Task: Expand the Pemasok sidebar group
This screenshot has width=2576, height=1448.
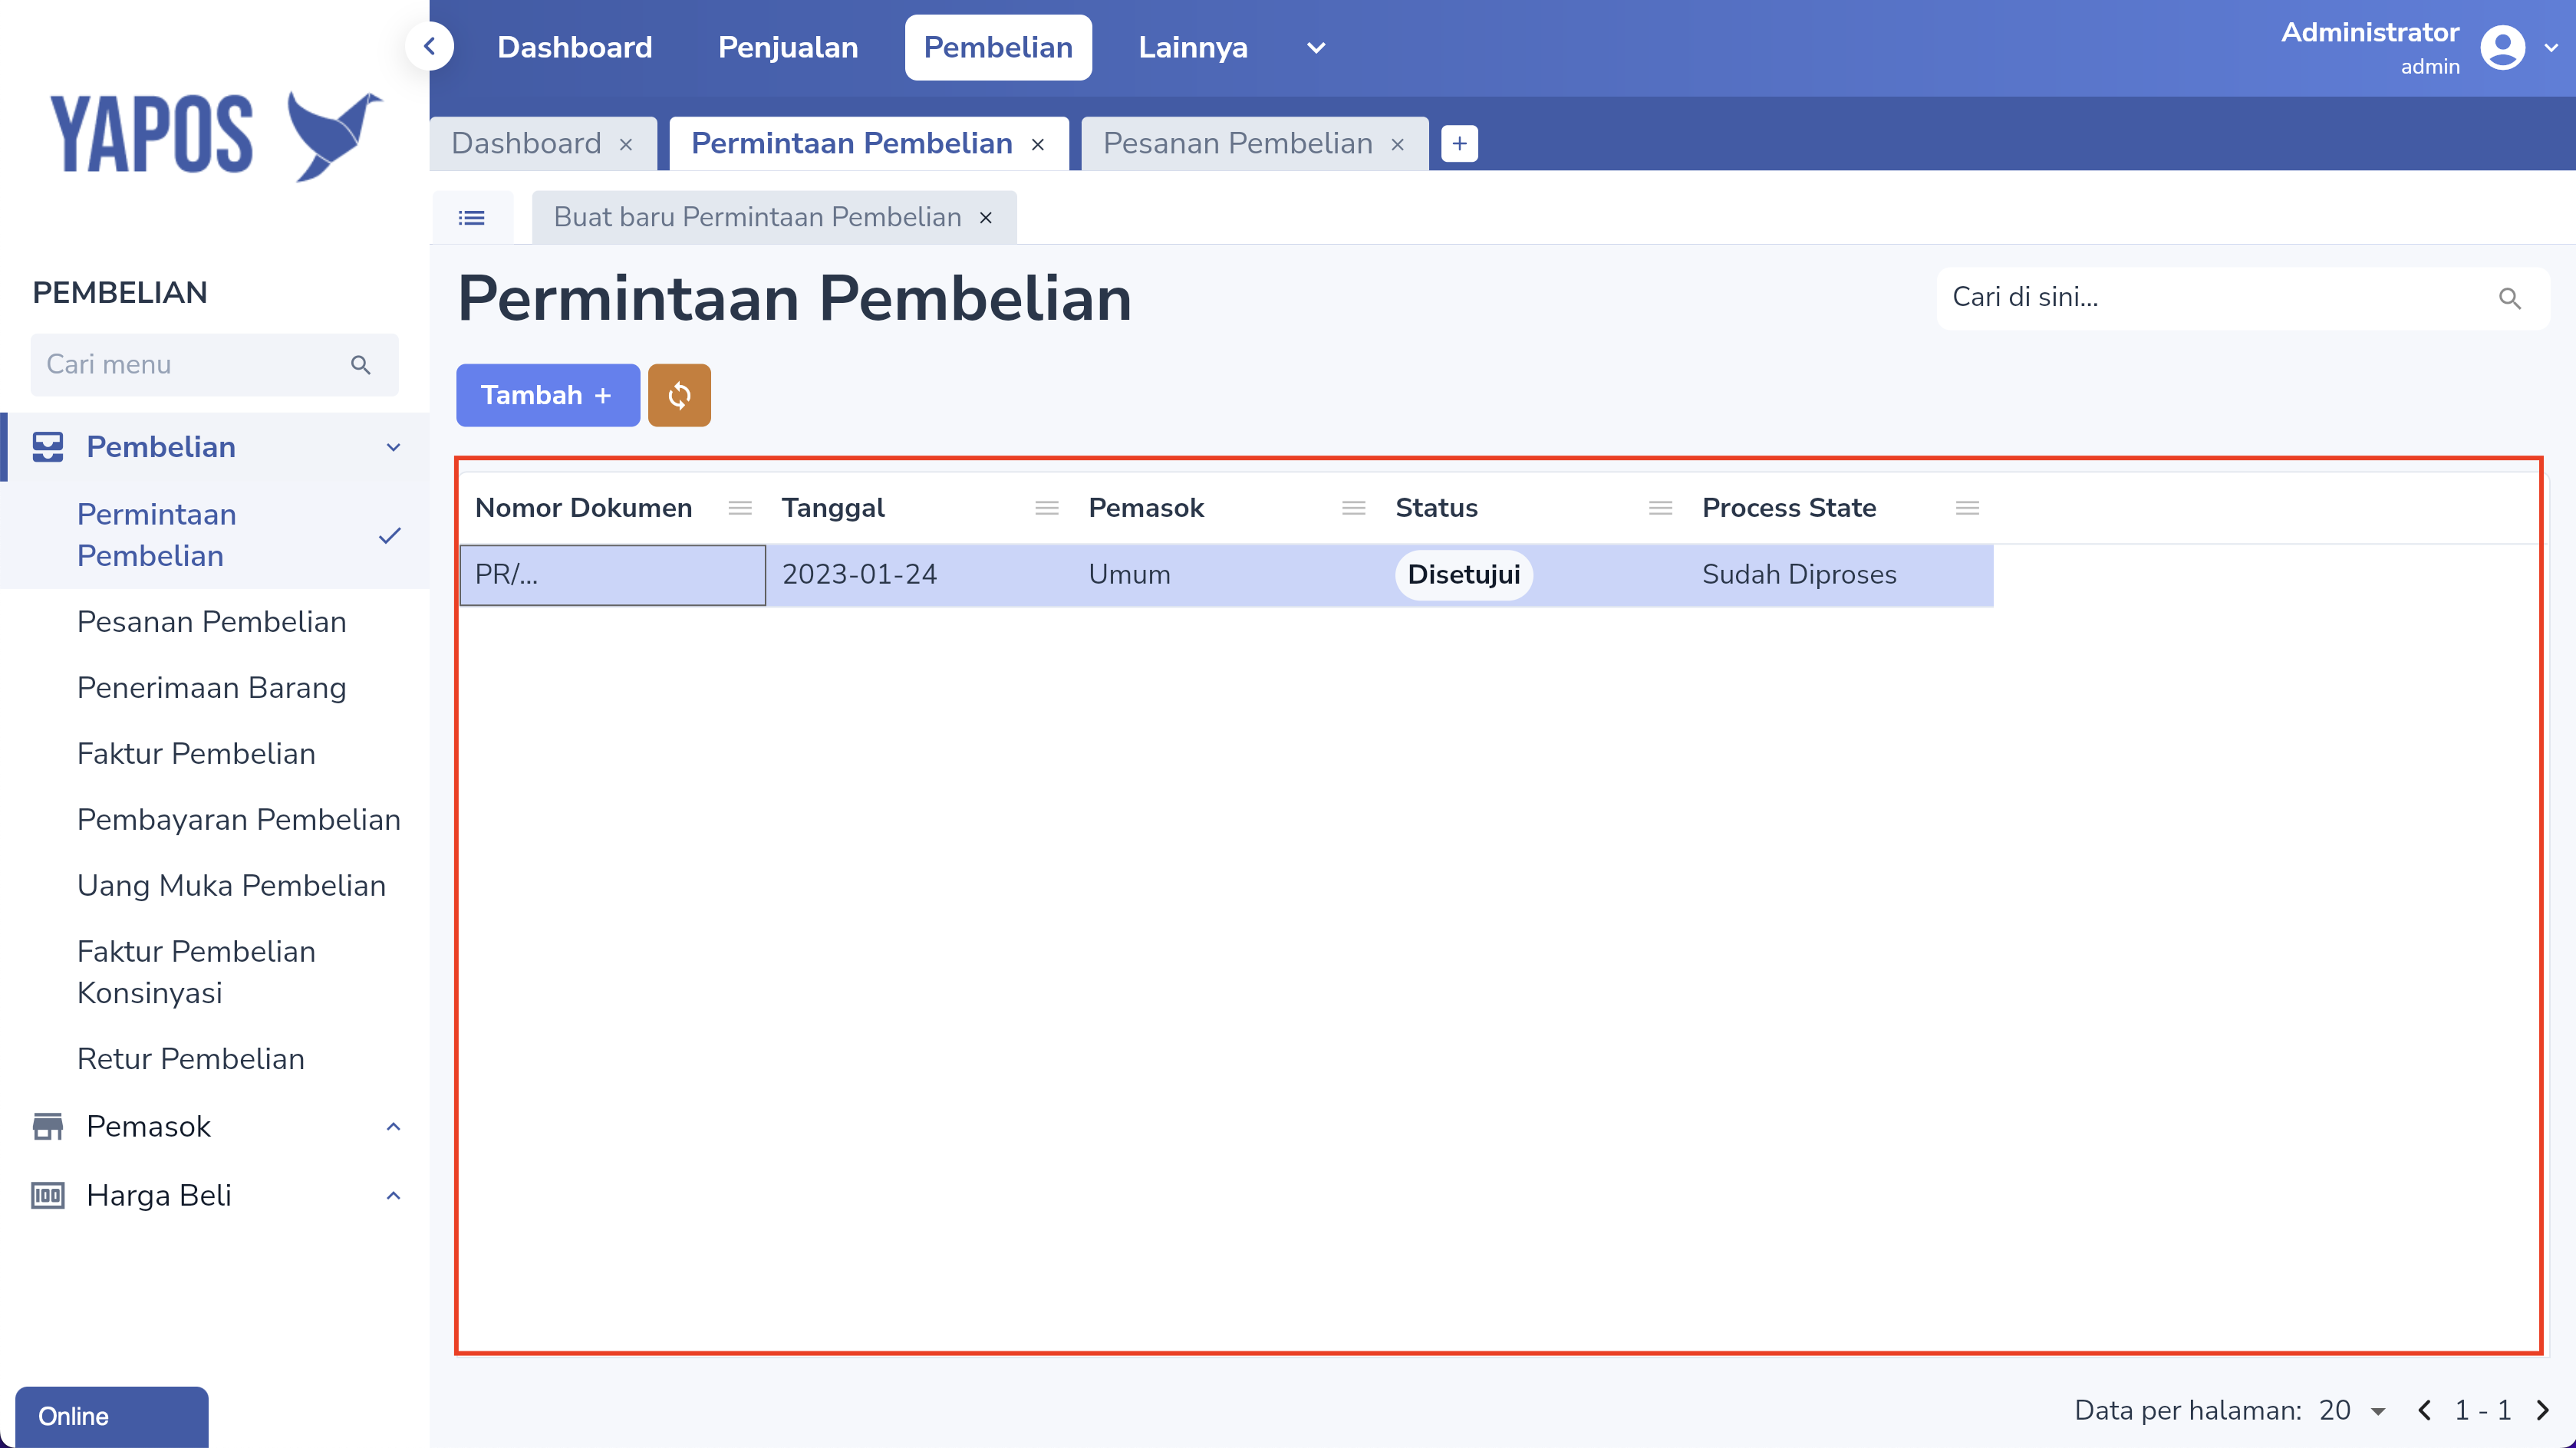Action: click(x=393, y=1127)
